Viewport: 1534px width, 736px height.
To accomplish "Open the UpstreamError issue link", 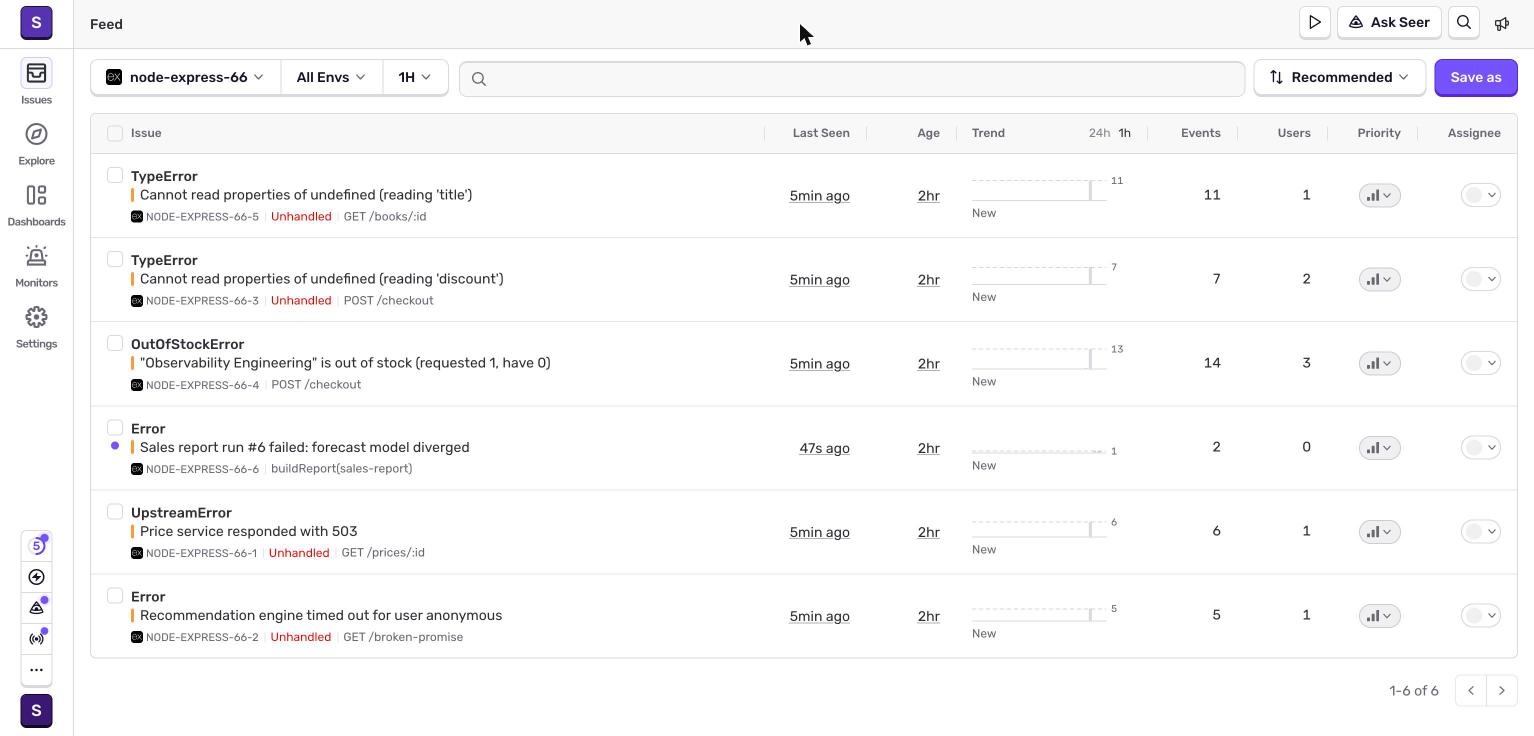I will point(181,512).
